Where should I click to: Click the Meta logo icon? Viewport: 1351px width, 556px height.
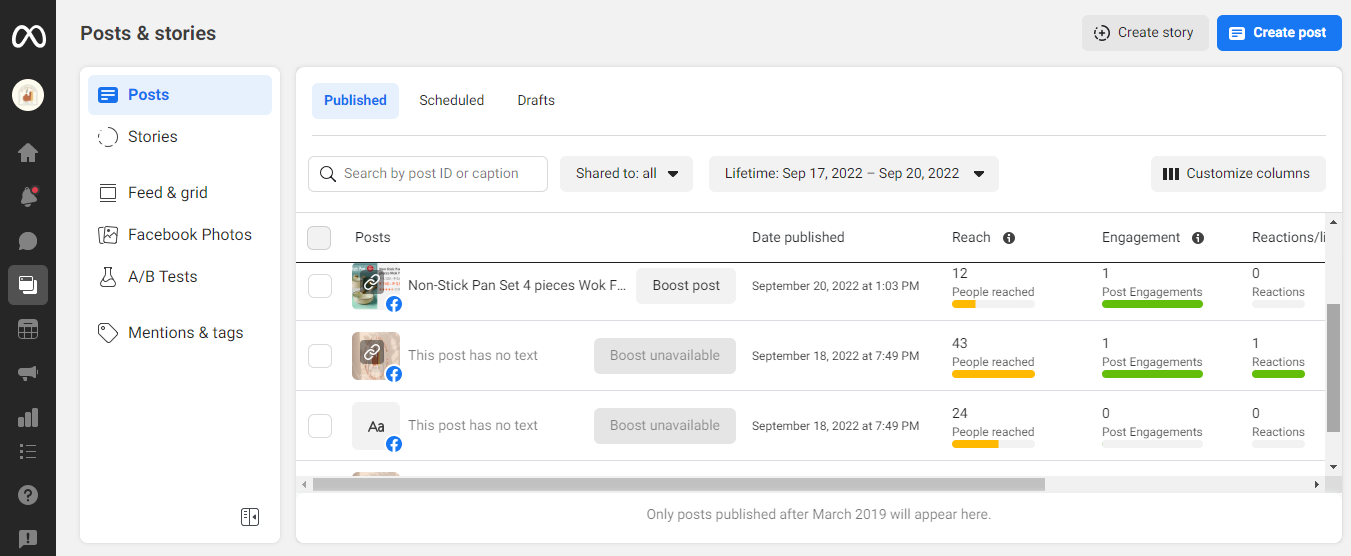coord(28,36)
